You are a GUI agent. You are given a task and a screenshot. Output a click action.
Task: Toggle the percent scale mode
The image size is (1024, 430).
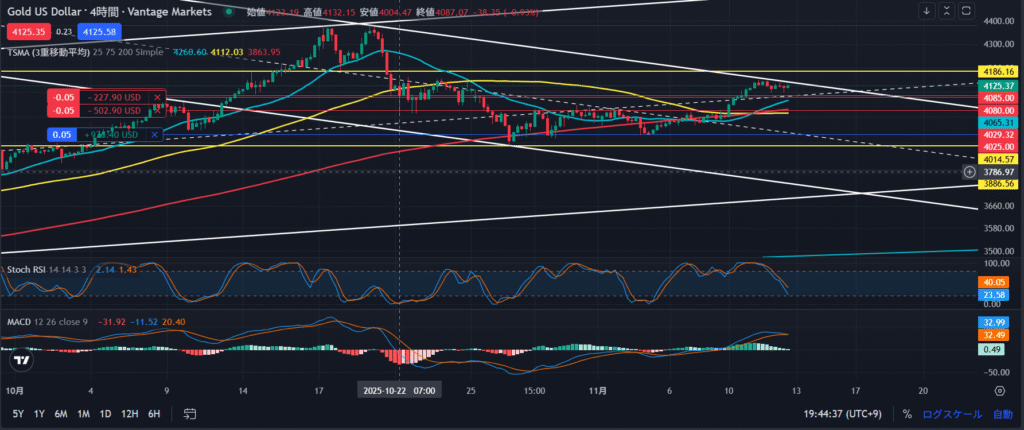(x=906, y=413)
